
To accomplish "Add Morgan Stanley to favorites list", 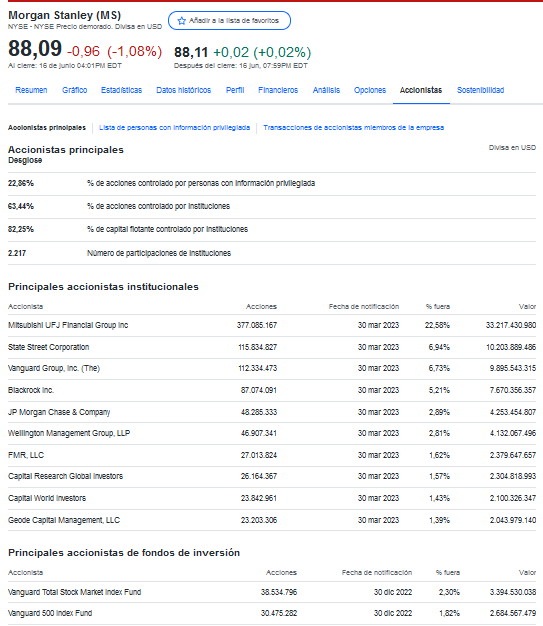I will pyautogui.click(x=229, y=21).
